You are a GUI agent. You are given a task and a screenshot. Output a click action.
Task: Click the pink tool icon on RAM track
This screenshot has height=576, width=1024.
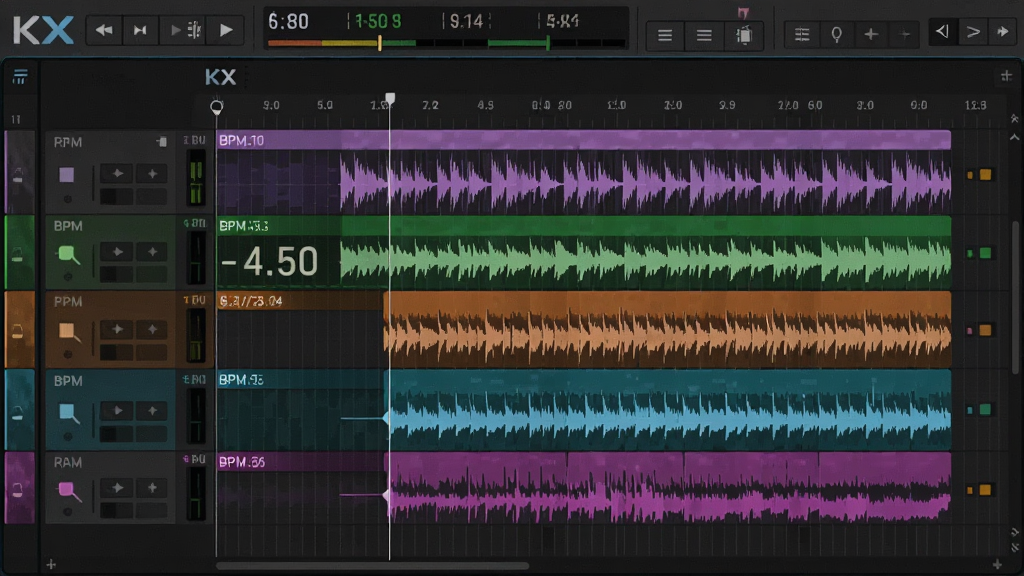click(x=69, y=491)
